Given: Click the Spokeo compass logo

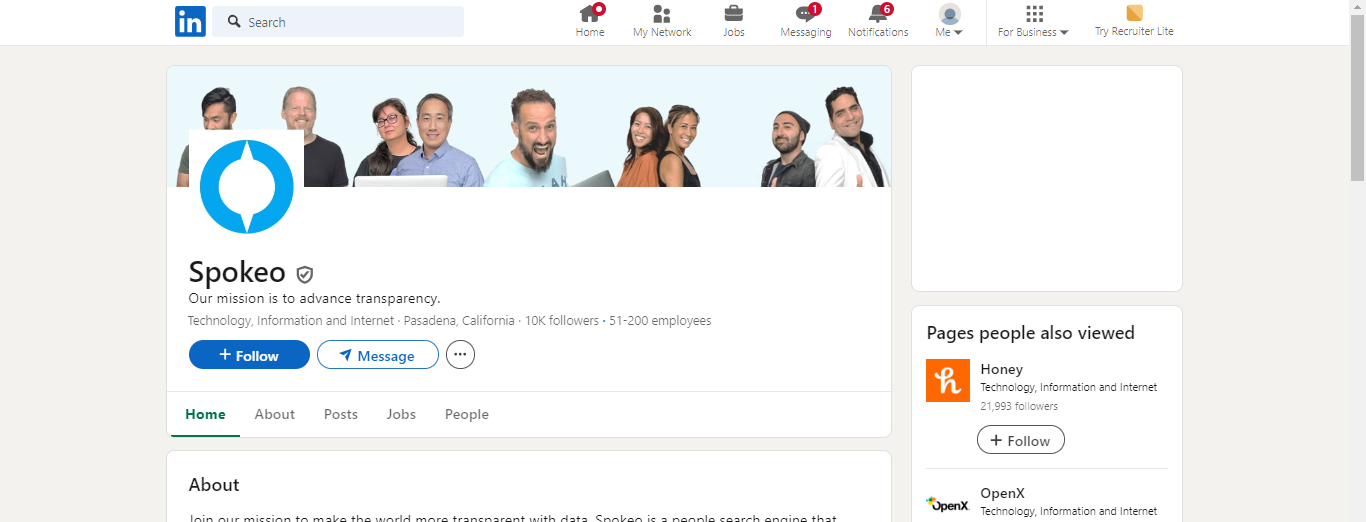Looking at the screenshot, I should [x=247, y=187].
